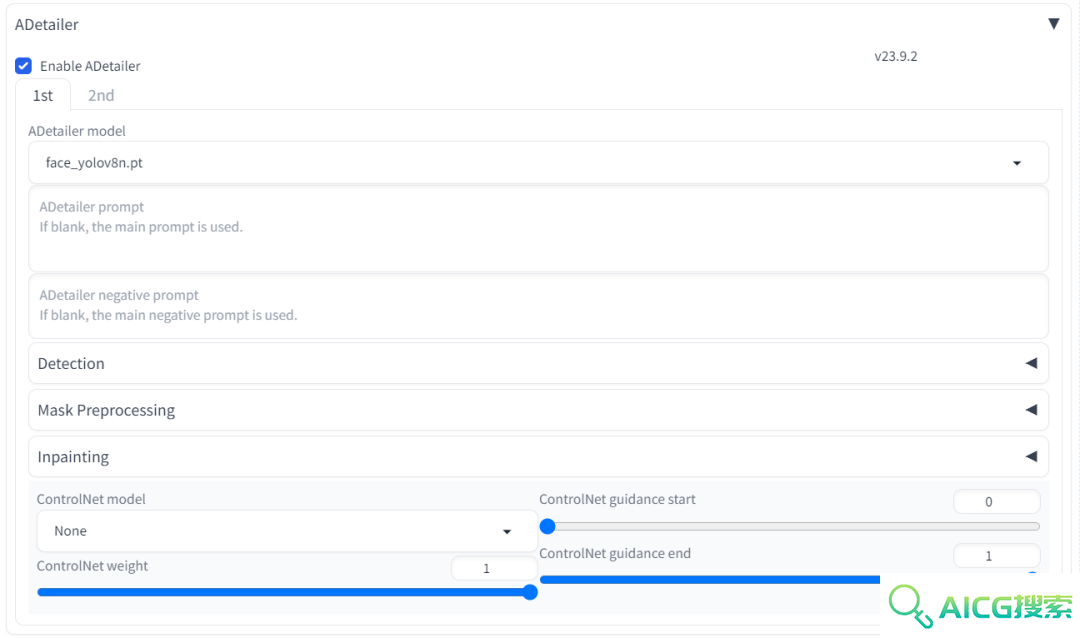Switch to the 1st tab
The height and width of the screenshot is (638, 1080).
point(43,95)
